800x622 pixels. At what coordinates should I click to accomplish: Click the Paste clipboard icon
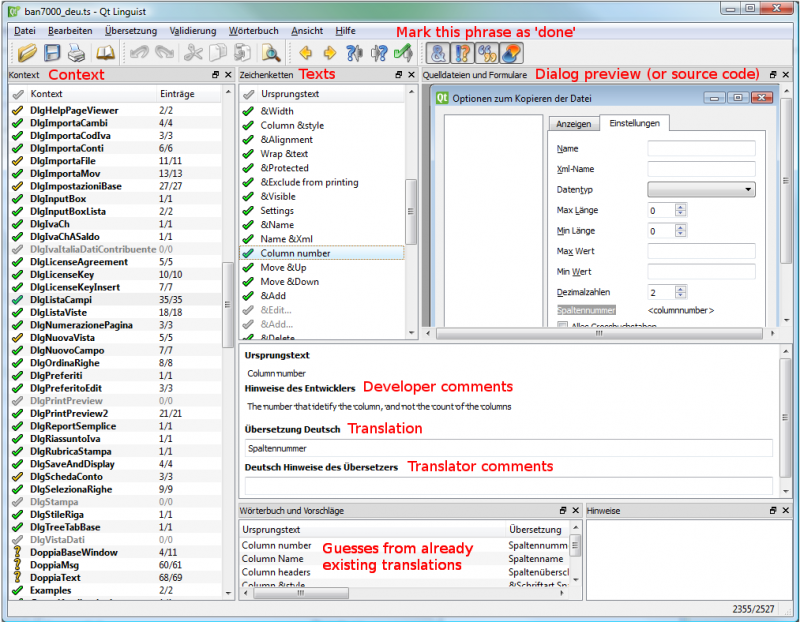242,53
